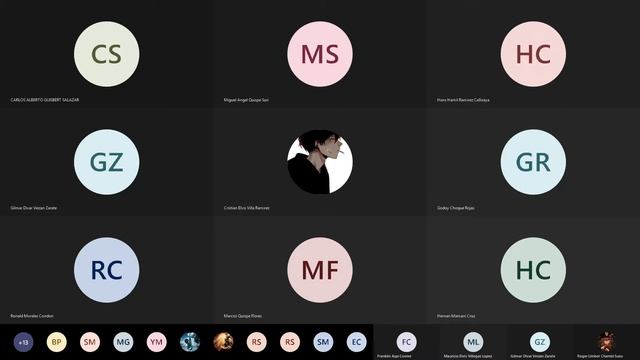Select the MG avatar in the strip
This screenshot has height=360, width=640.
(x=123, y=342)
